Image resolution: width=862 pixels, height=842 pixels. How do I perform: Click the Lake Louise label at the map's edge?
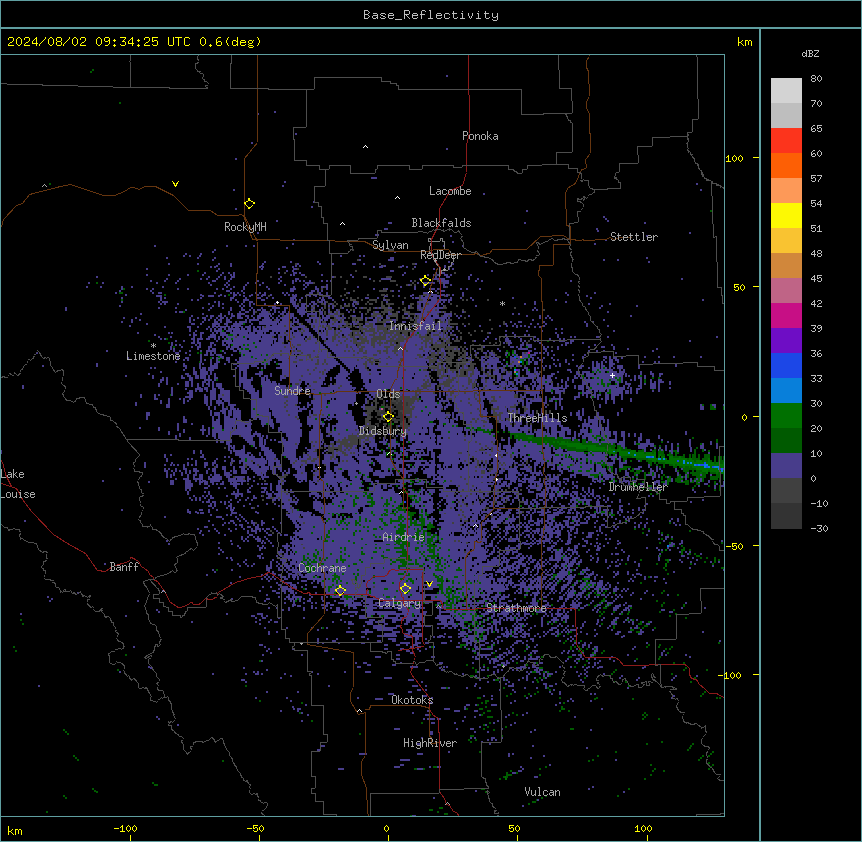point(18,484)
